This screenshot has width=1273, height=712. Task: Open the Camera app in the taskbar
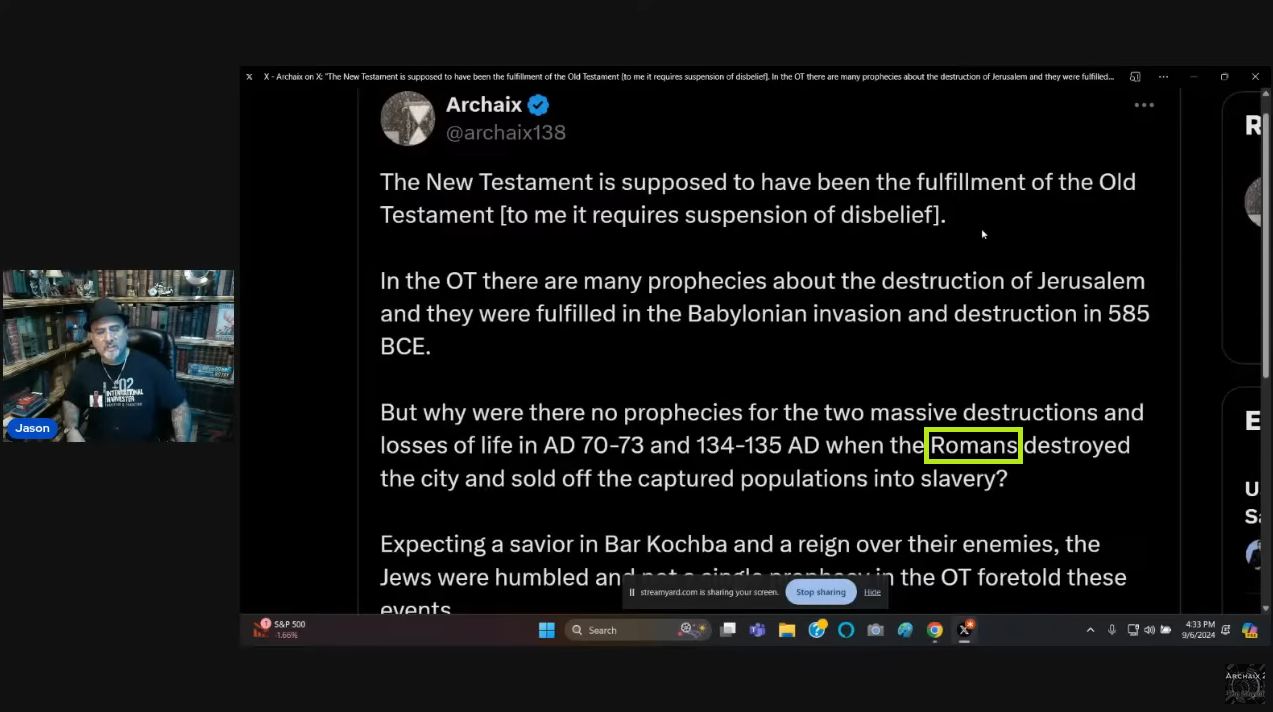(876, 630)
